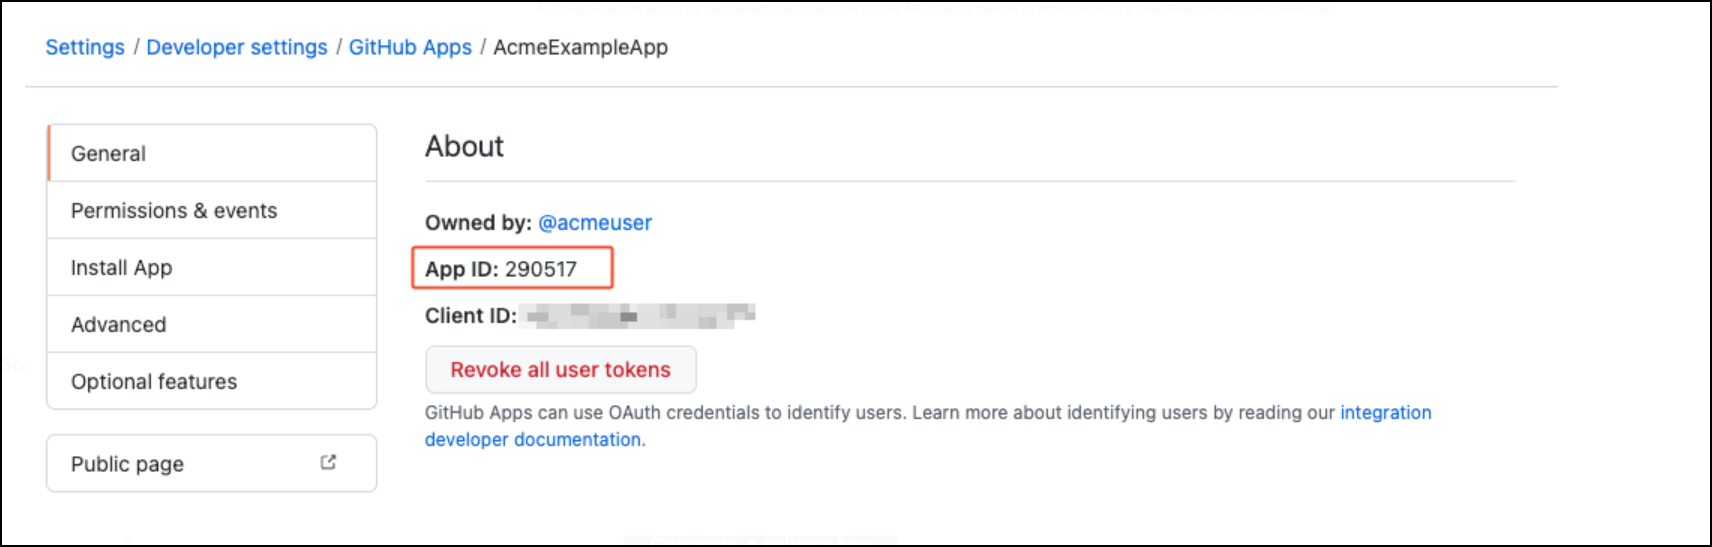Select Optional features in sidebar
The width and height of the screenshot is (1712, 547).
(154, 382)
